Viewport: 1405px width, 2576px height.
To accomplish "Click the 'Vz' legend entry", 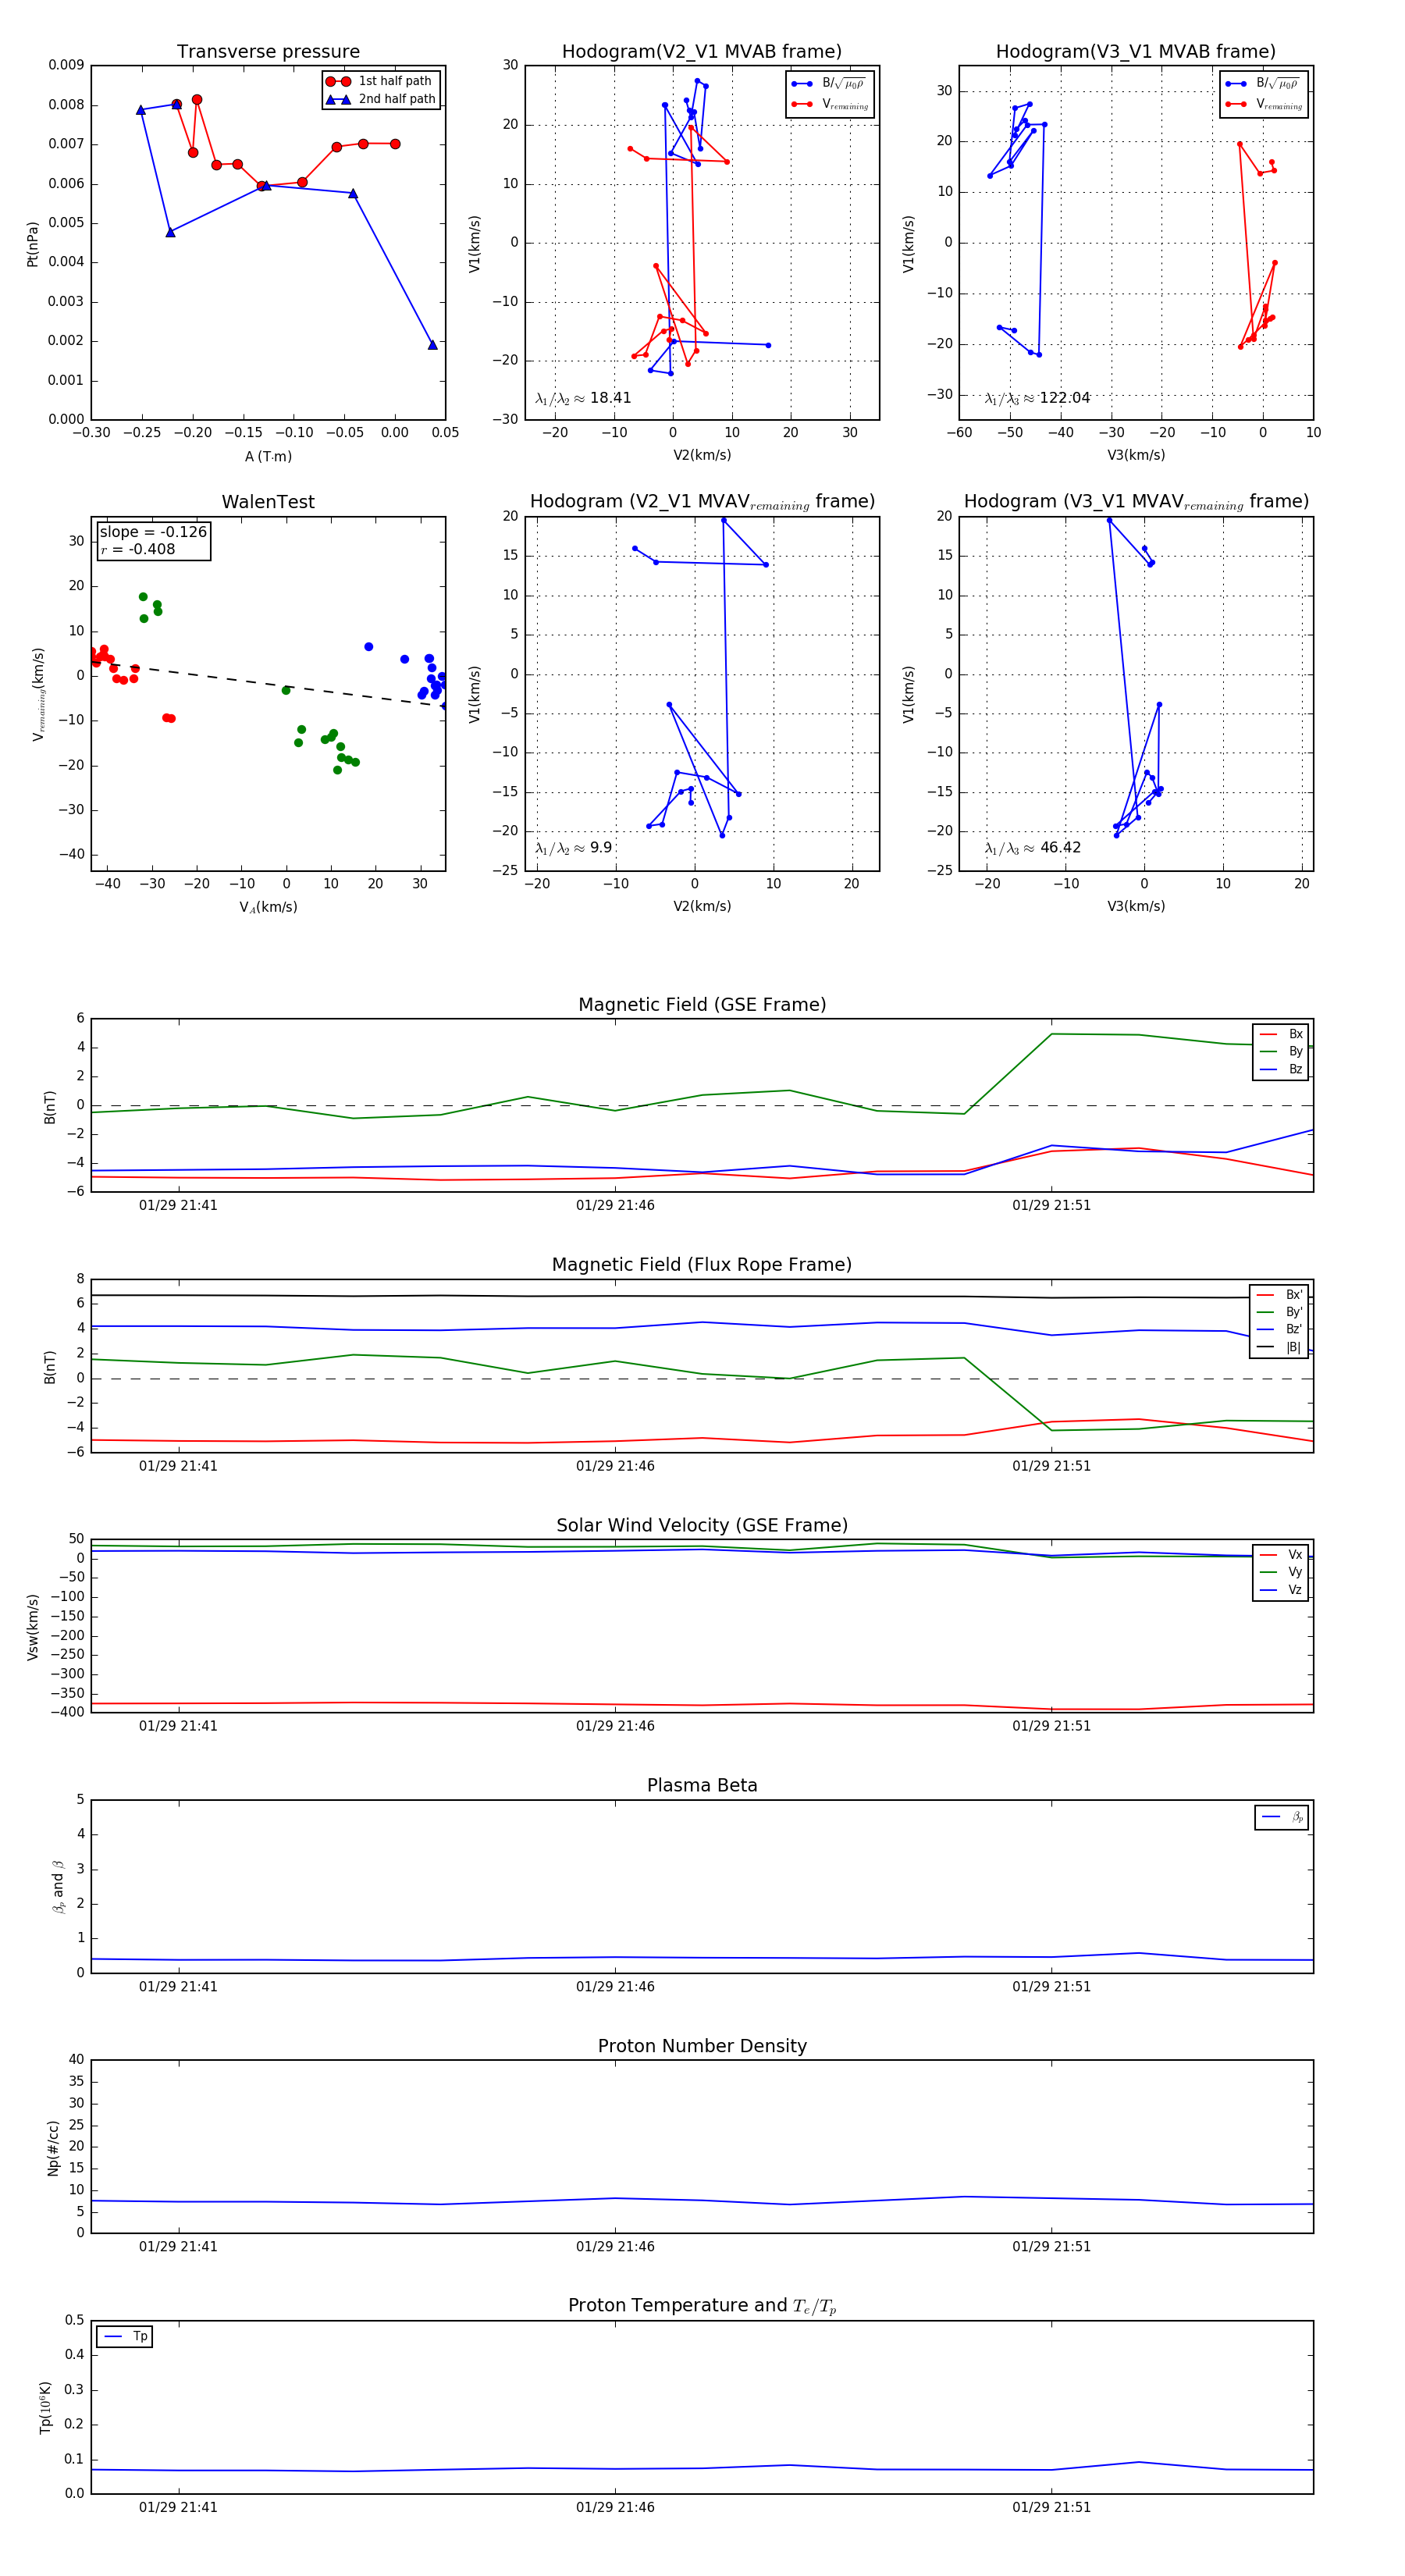I will tap(1281, 1590).
